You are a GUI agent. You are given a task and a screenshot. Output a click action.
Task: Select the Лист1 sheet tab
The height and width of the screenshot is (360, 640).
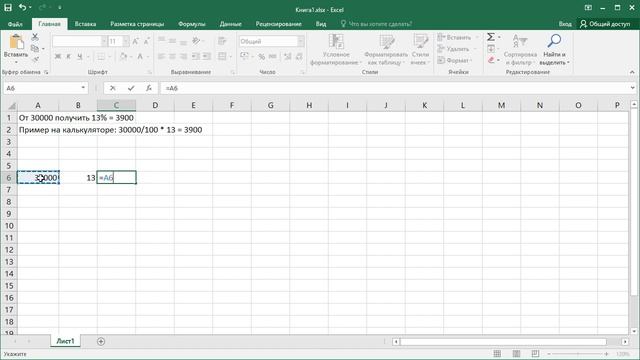(65, 341)
